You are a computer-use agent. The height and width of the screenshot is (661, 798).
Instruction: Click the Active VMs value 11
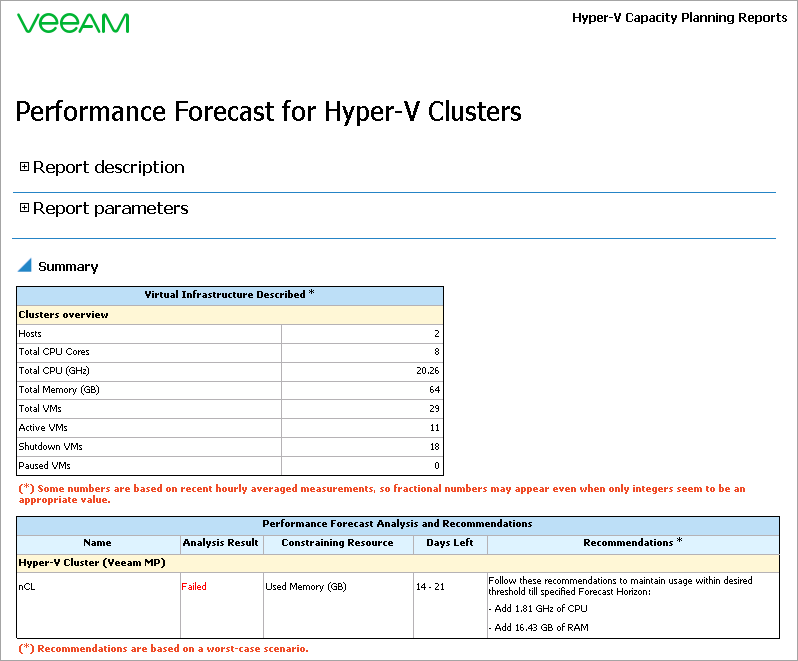point(435,428)
